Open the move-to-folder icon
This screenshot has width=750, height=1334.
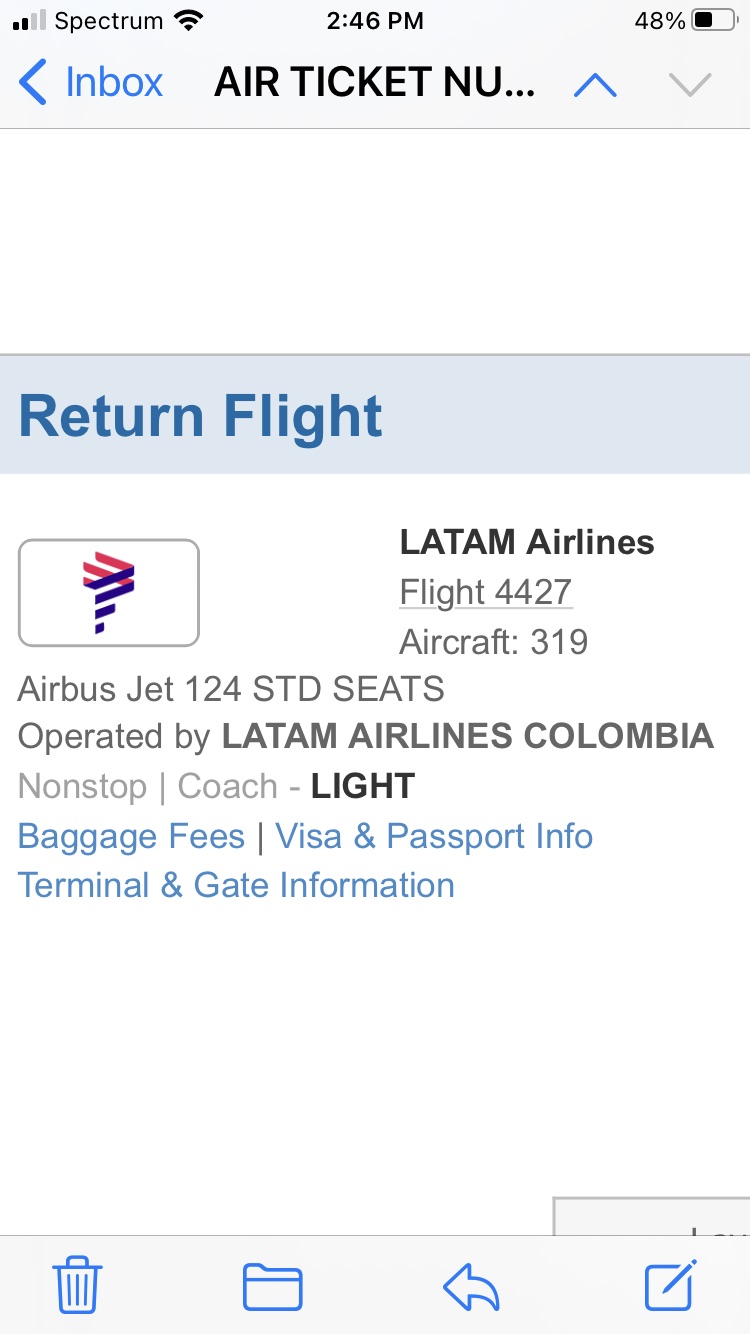272,1286
